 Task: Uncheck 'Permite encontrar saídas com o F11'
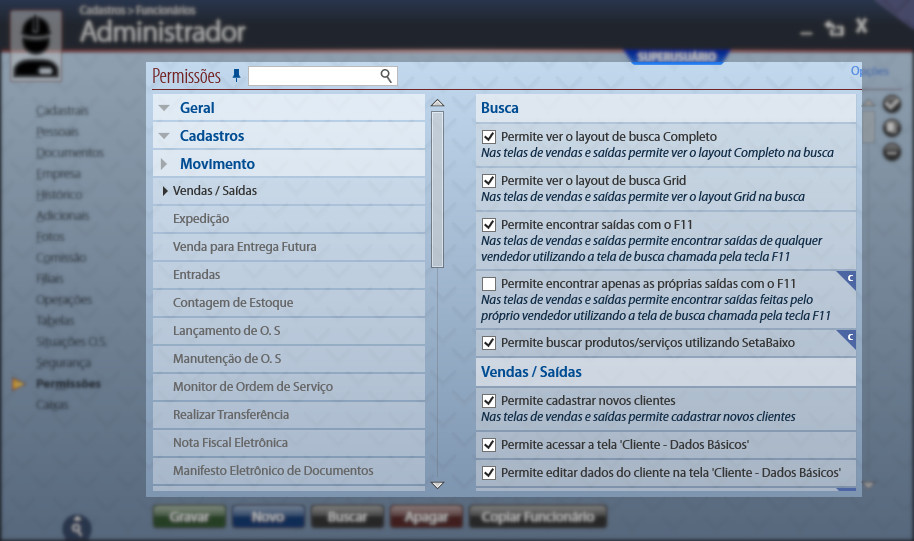click(489, 225)
